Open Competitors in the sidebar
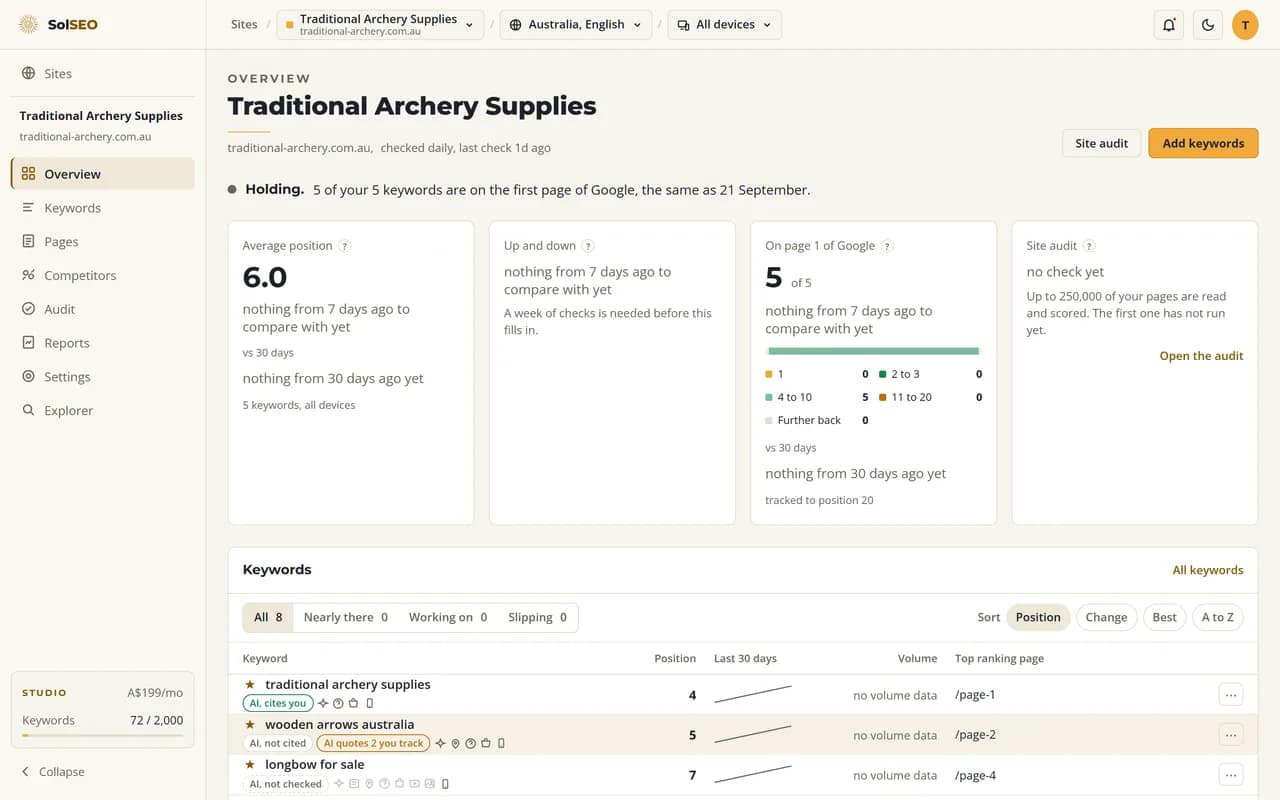 point(102,275)
